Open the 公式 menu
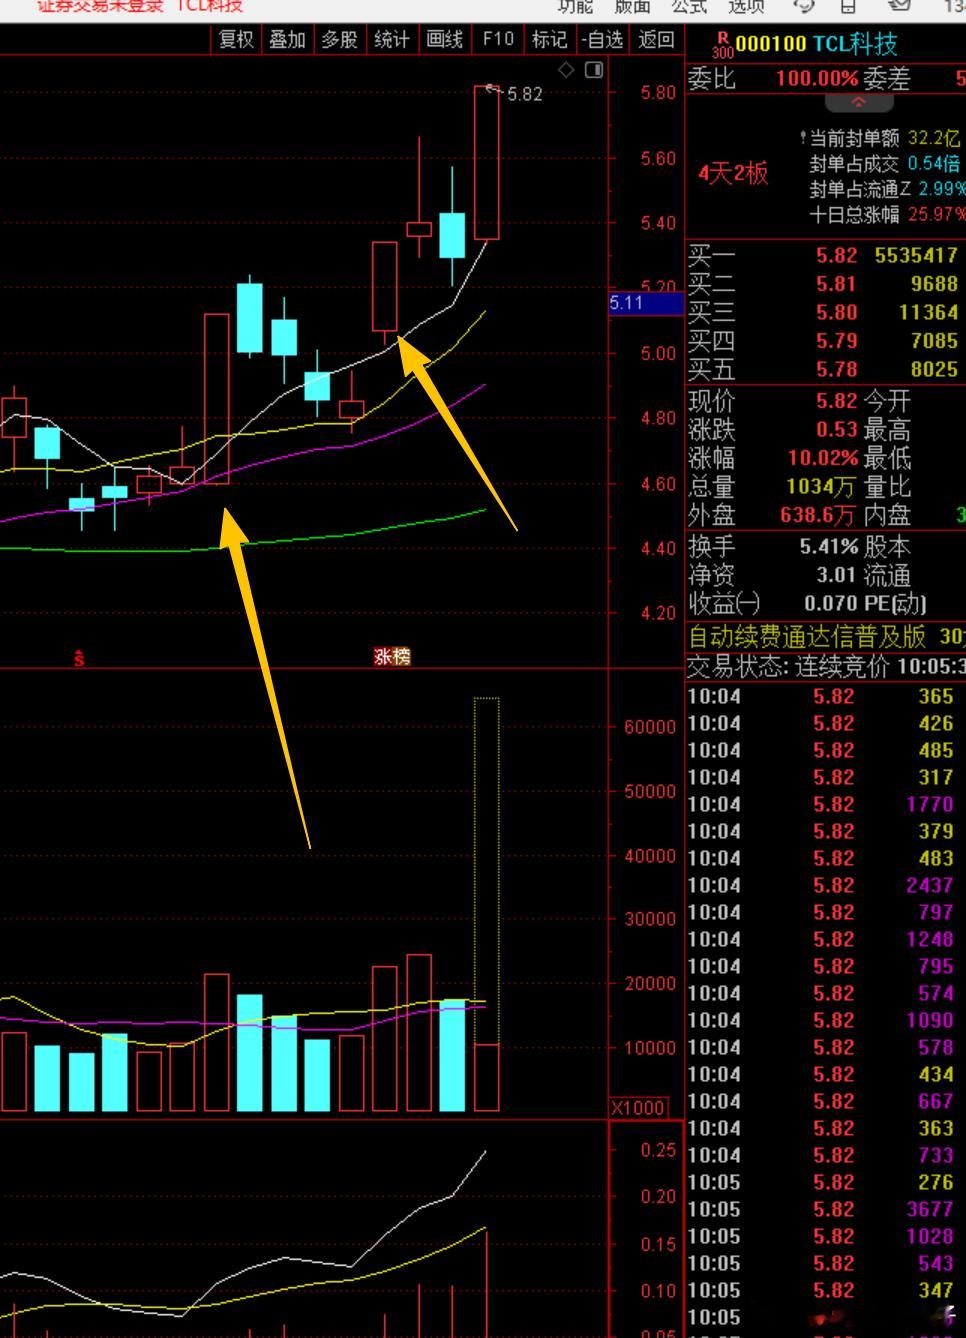966x1338 pixels. pyautogui.click(x=689, y=6)
